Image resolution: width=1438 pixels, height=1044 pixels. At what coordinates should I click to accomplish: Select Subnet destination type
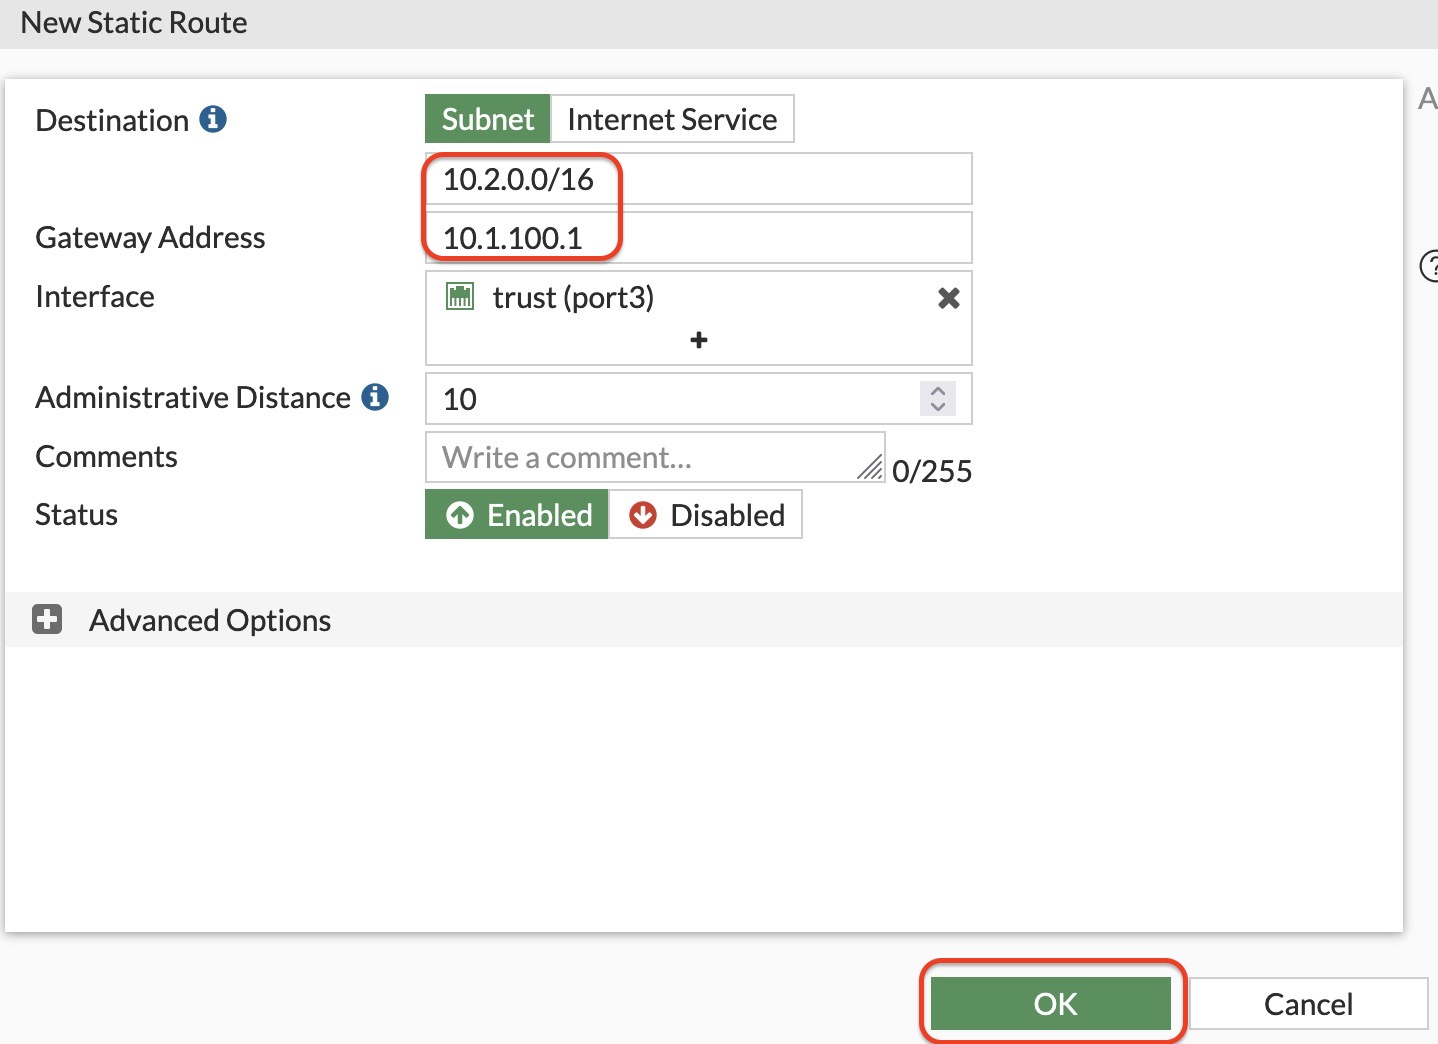[x=488, y=119]
